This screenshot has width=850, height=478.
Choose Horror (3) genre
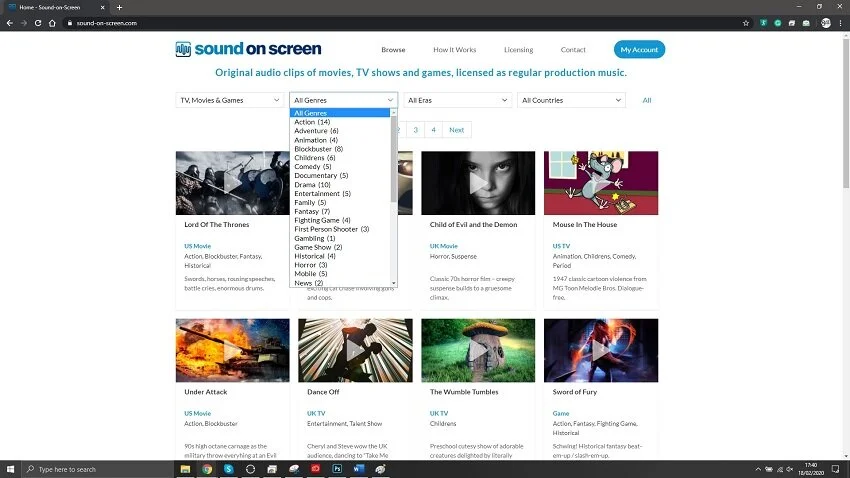(340, 264)
